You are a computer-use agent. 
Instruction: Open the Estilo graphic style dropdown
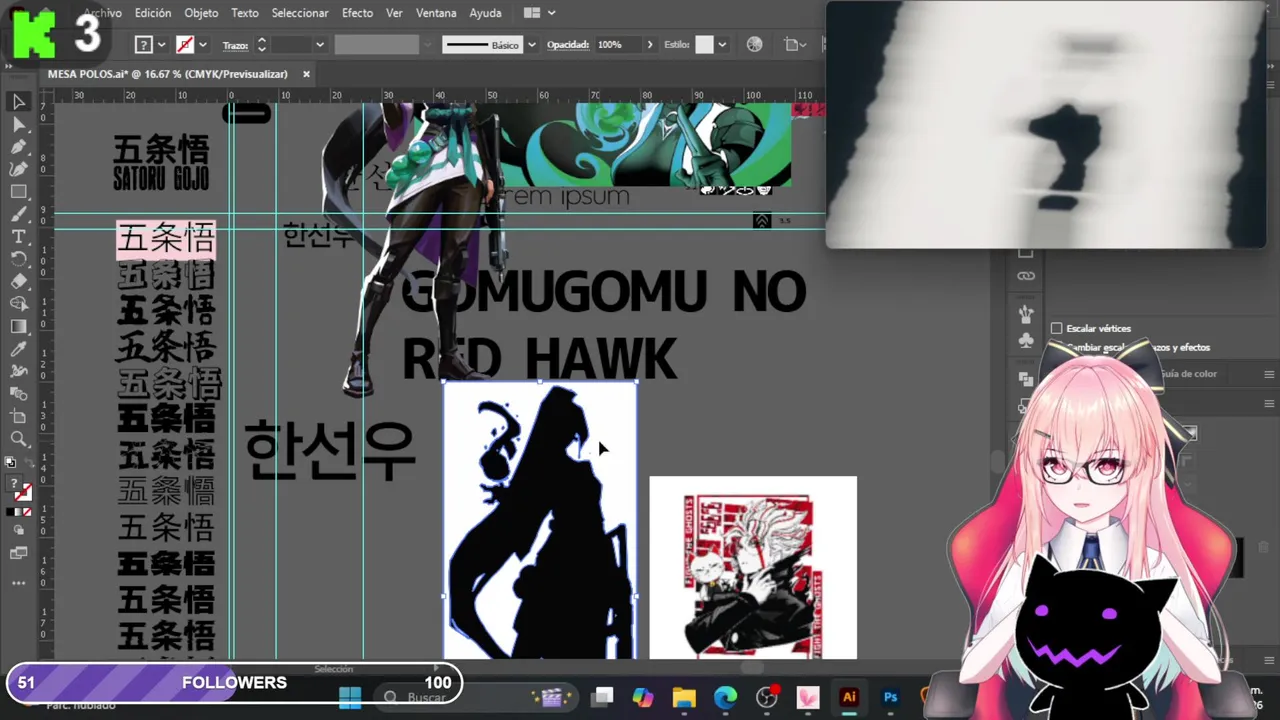(x=722, y=45)
